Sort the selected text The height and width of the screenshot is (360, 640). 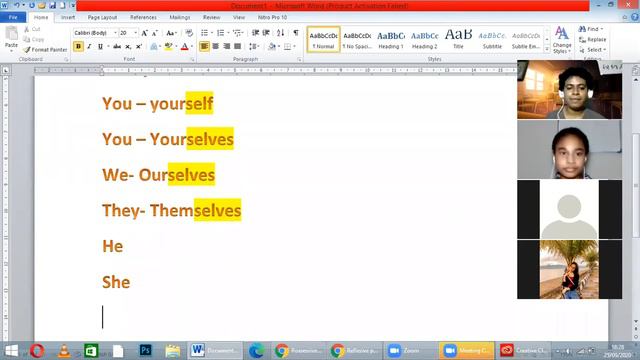pyautogui.click(x=280, y=33)
